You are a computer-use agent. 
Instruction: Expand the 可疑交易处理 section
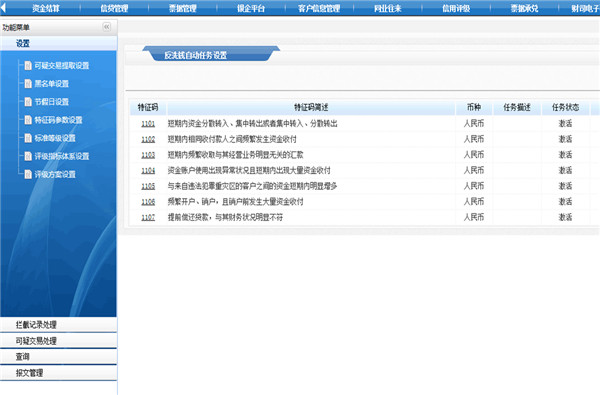59,341
